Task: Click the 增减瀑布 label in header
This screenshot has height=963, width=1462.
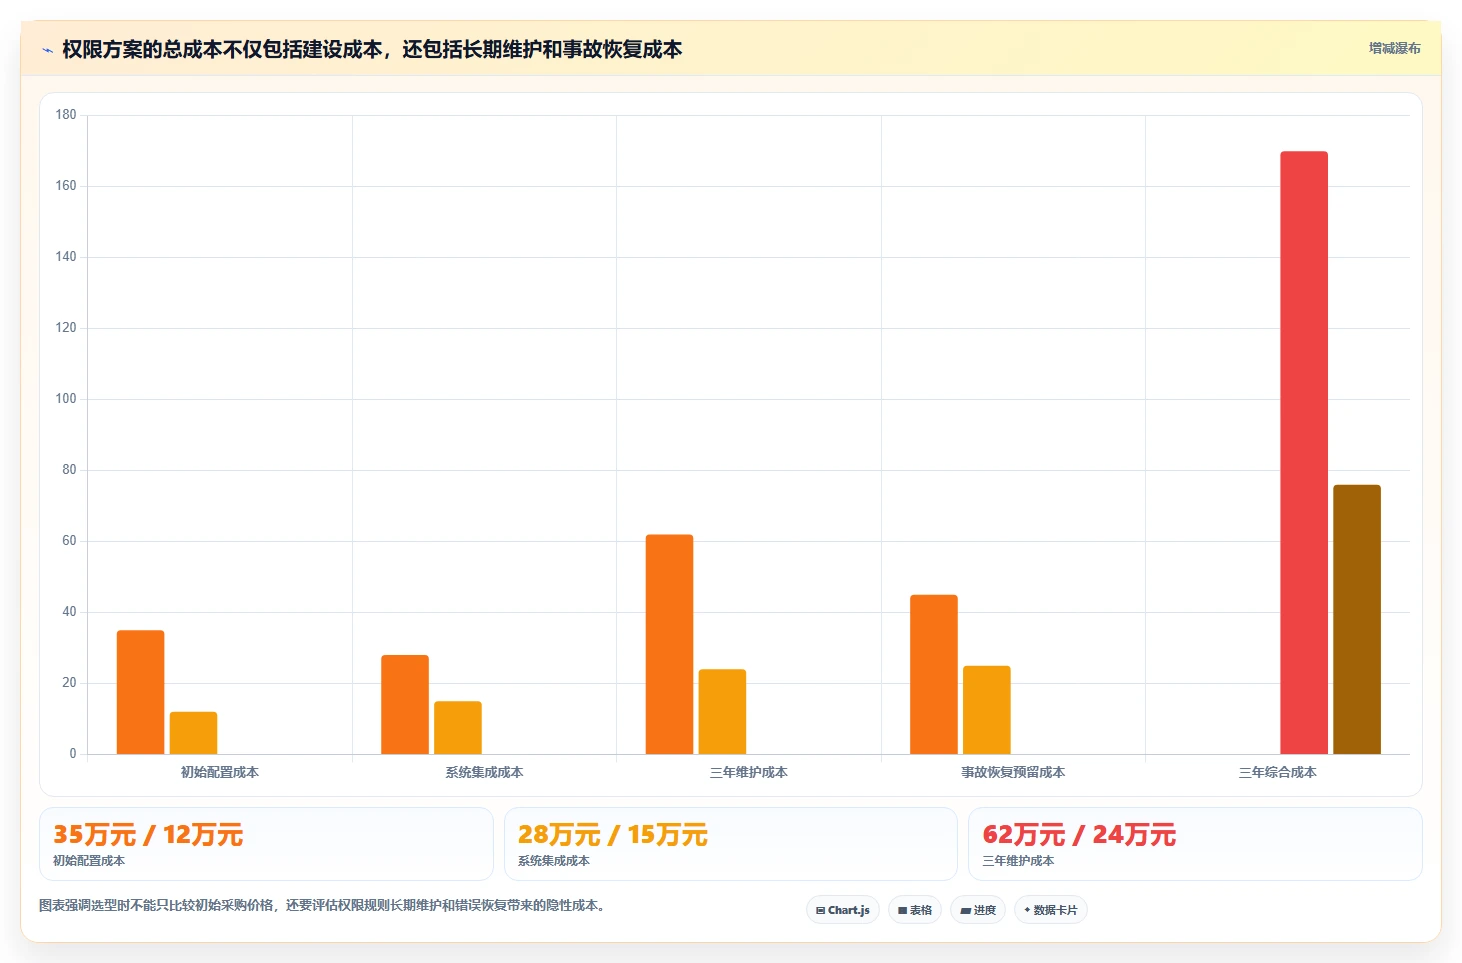Action: click(1394, 48)
